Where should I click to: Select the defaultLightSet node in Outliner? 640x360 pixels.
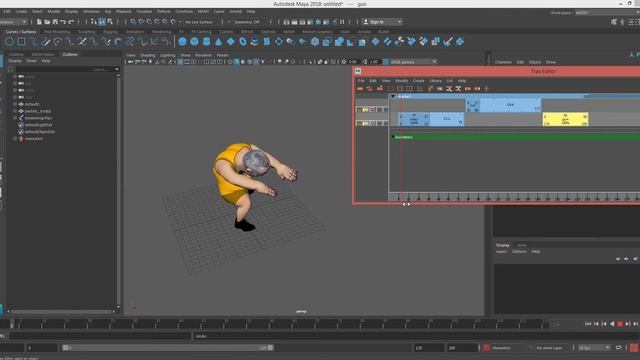click(38, 125)
